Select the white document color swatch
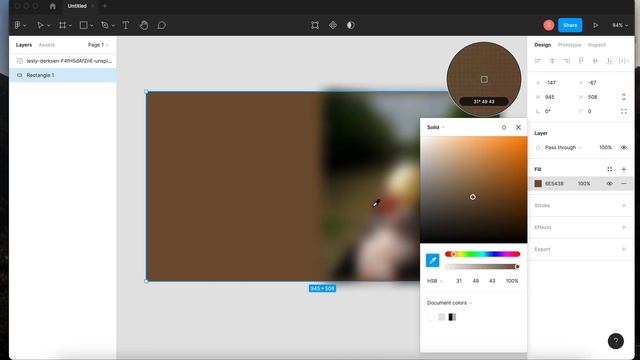This screenshot has width=640, height=360. click(x=431, y=317)
